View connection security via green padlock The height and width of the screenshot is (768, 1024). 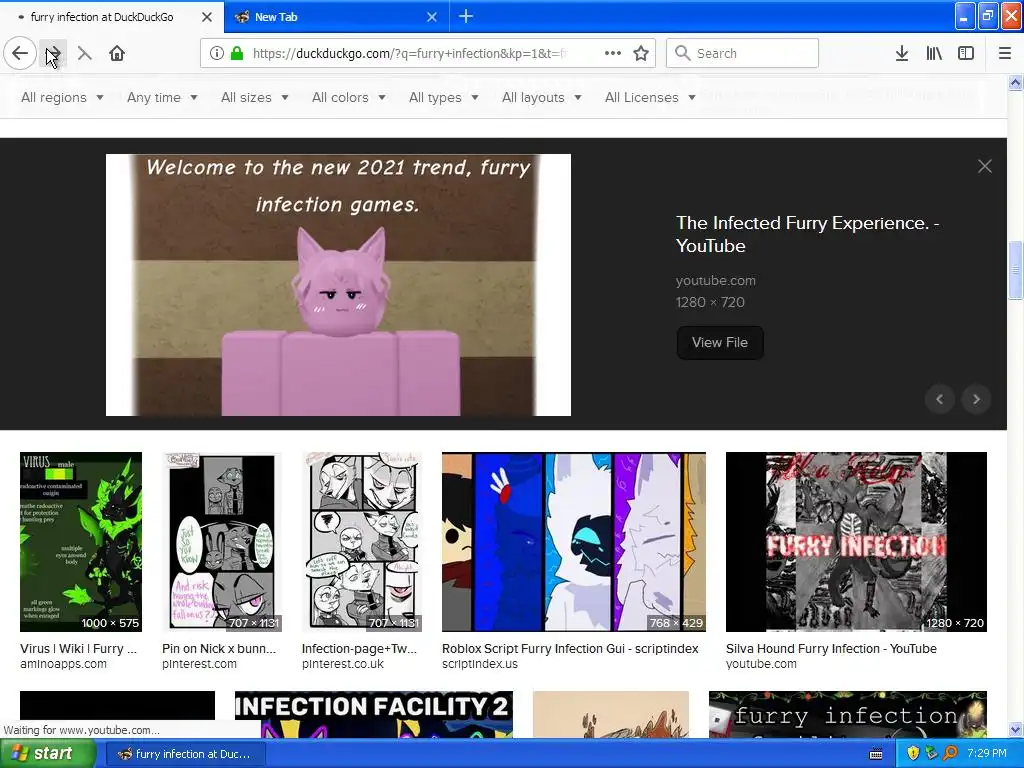tap(237, 54)
